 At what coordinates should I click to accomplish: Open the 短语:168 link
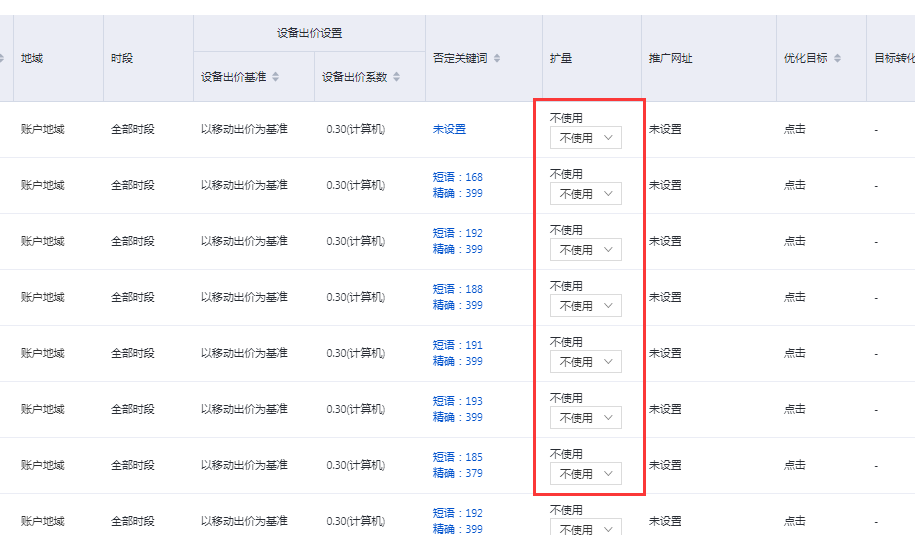coord(458,177)
